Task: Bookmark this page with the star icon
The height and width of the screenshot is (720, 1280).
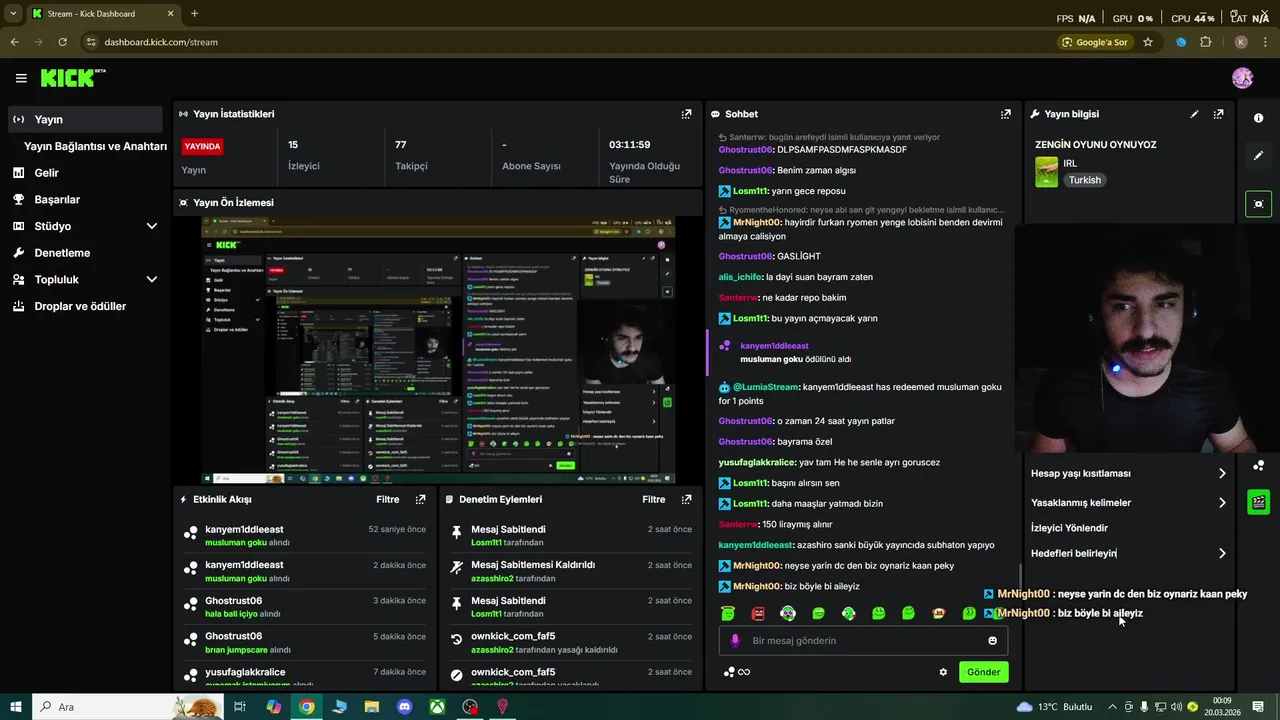Action: click(x=1148, y=42)
